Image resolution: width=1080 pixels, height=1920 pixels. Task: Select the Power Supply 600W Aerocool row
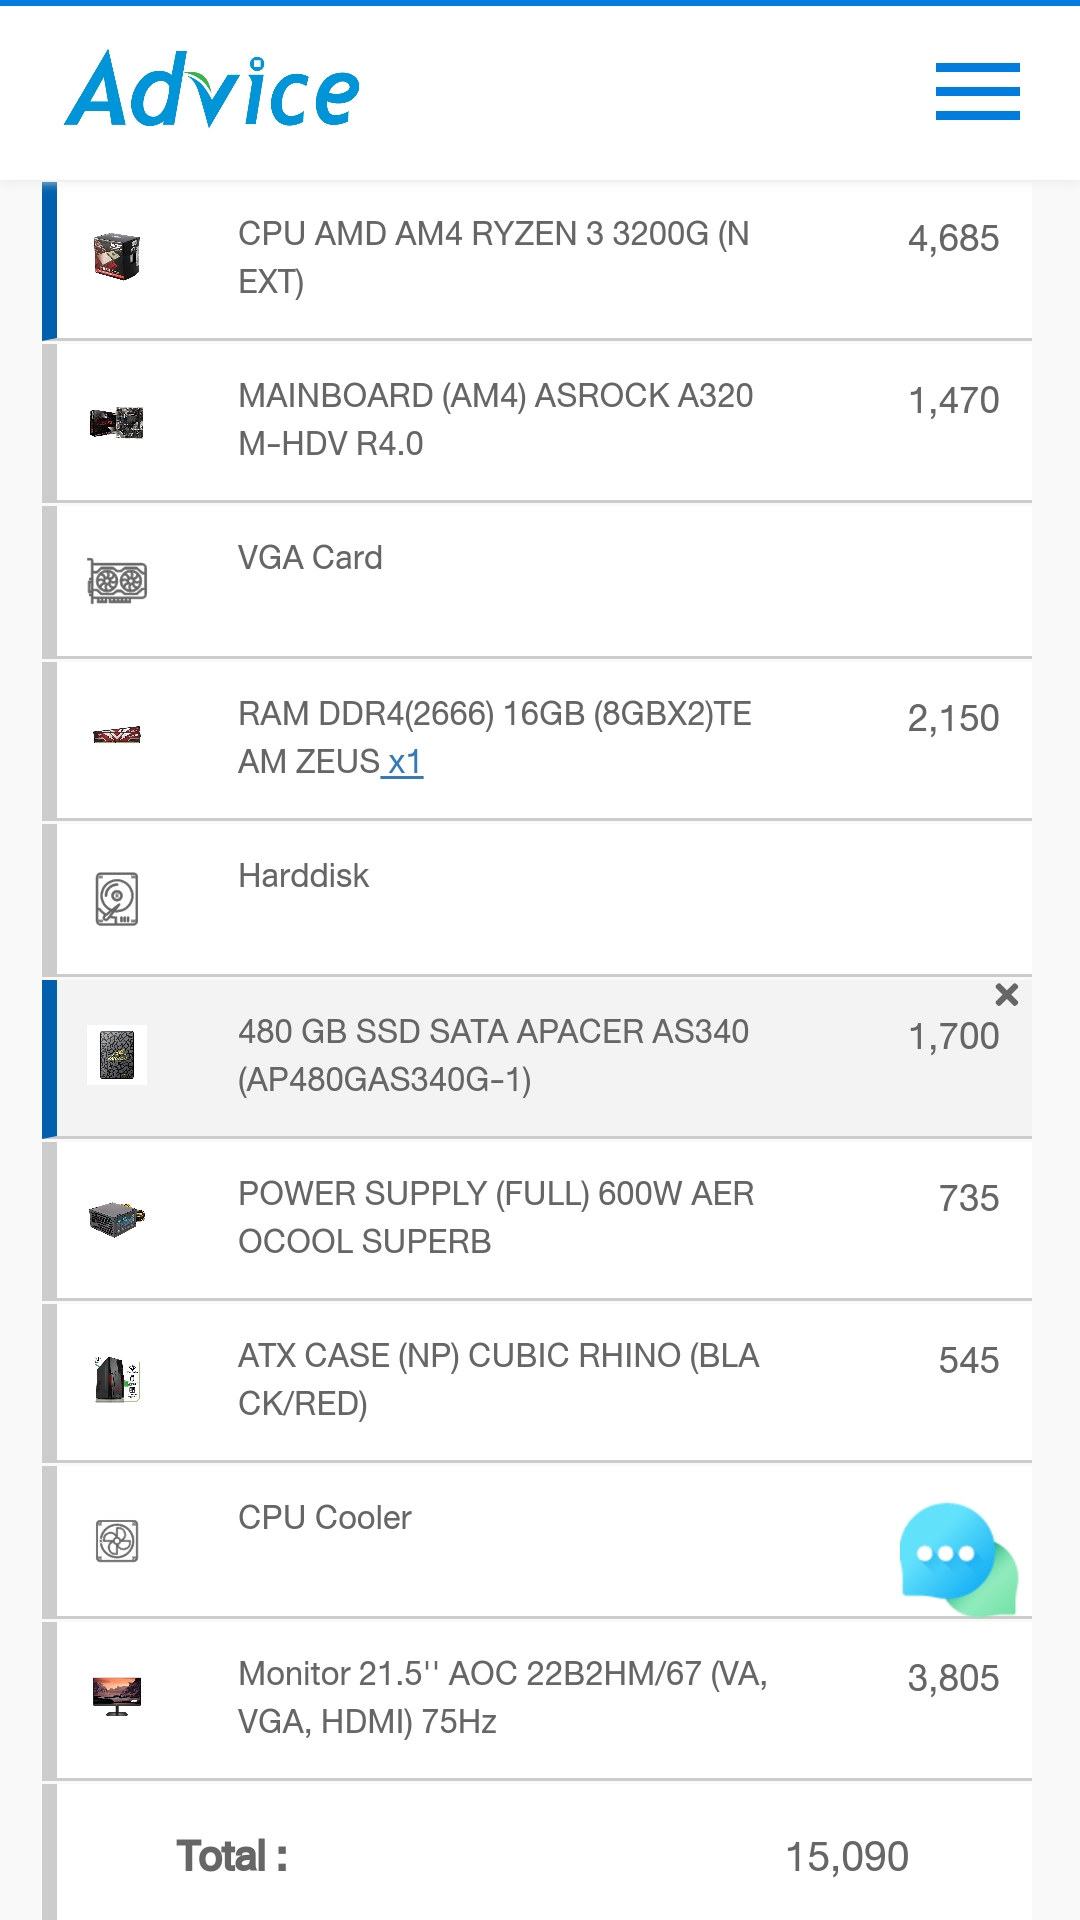[x=537, y=1220]
